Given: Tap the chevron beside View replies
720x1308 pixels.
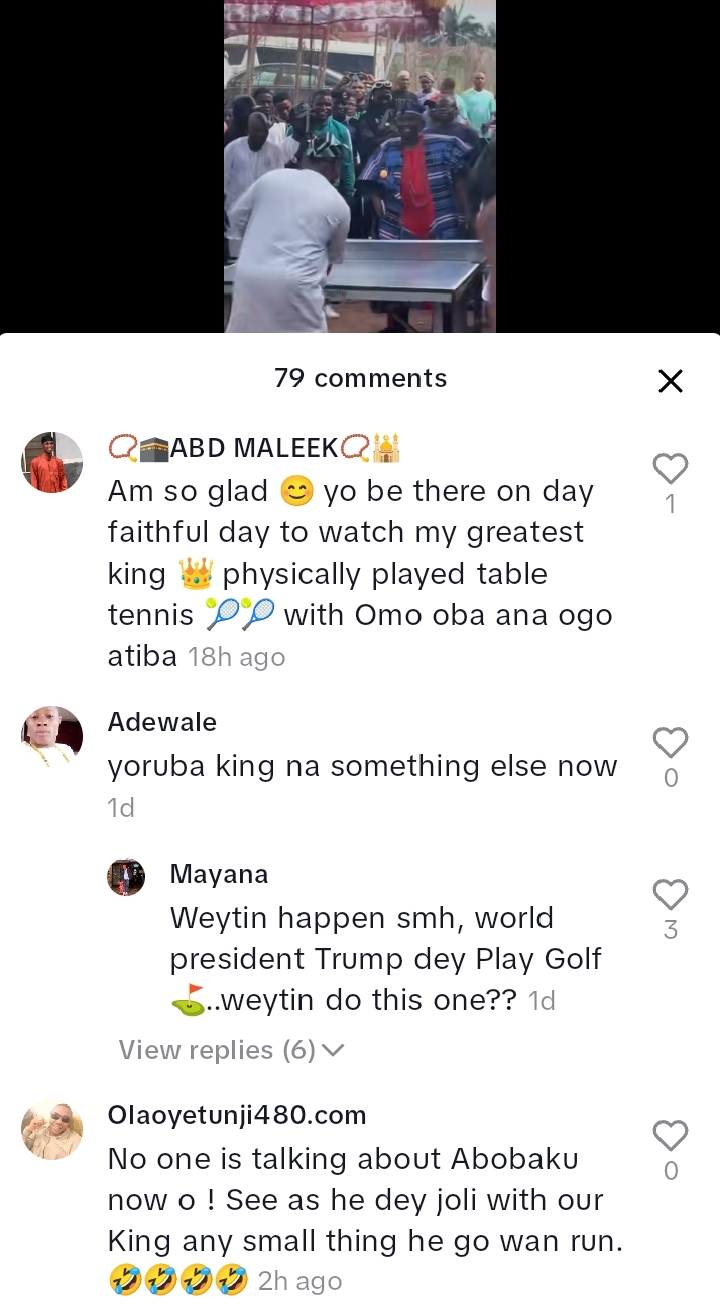Looking at the screenshot, I should tap(335, 1050).
